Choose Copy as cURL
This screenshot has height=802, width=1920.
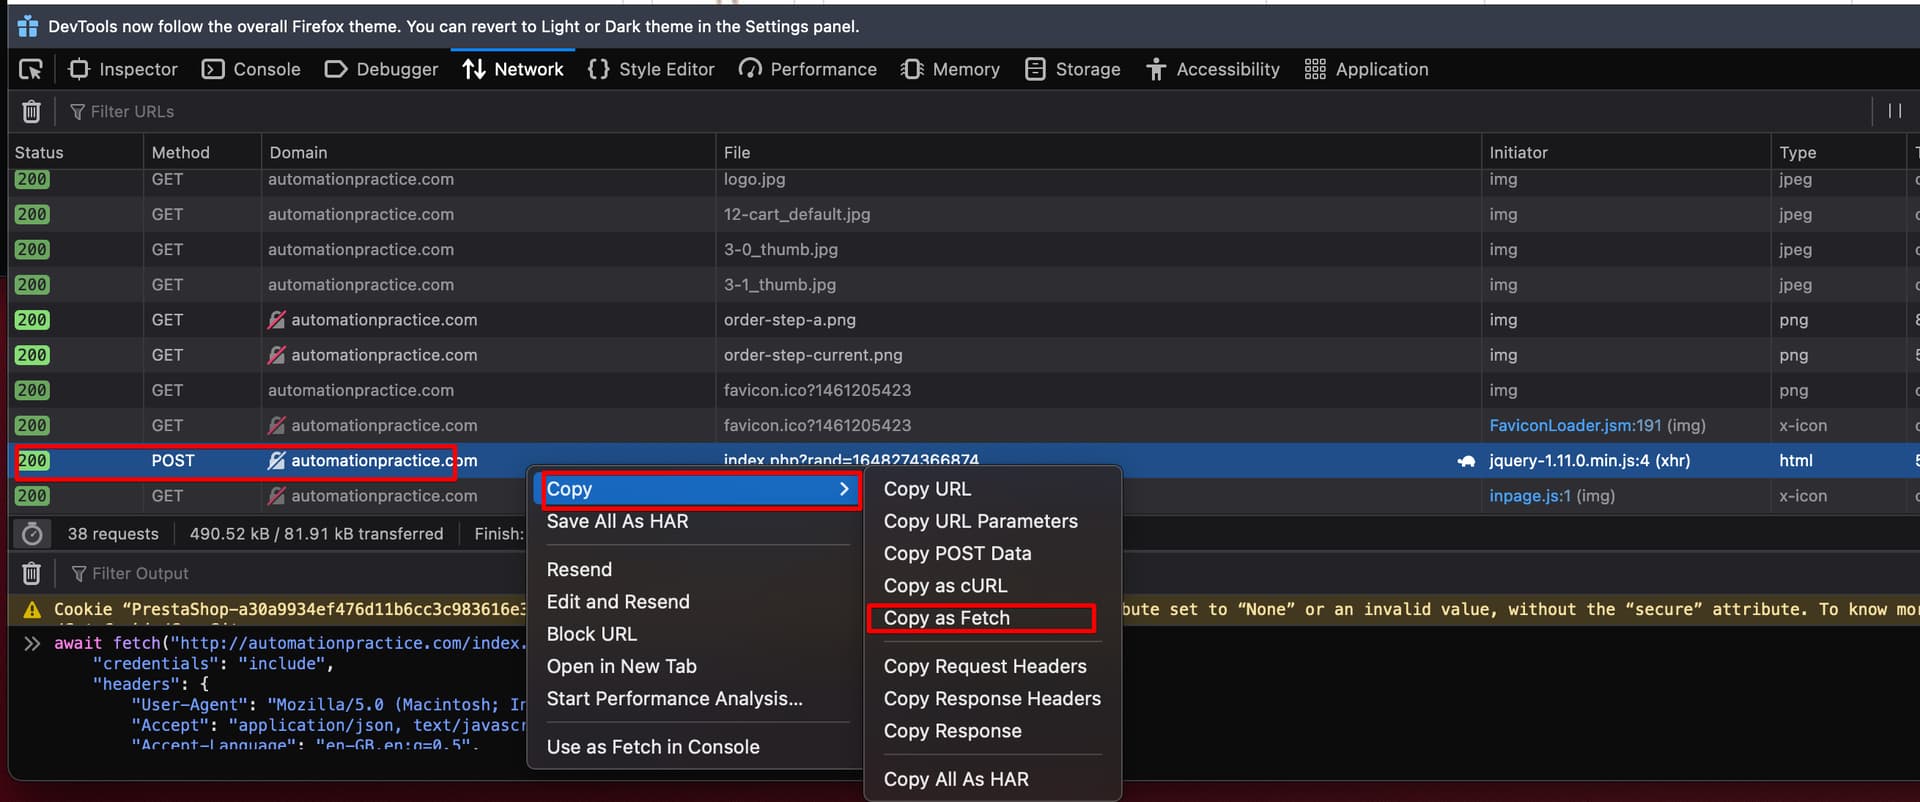coord(946,586)
